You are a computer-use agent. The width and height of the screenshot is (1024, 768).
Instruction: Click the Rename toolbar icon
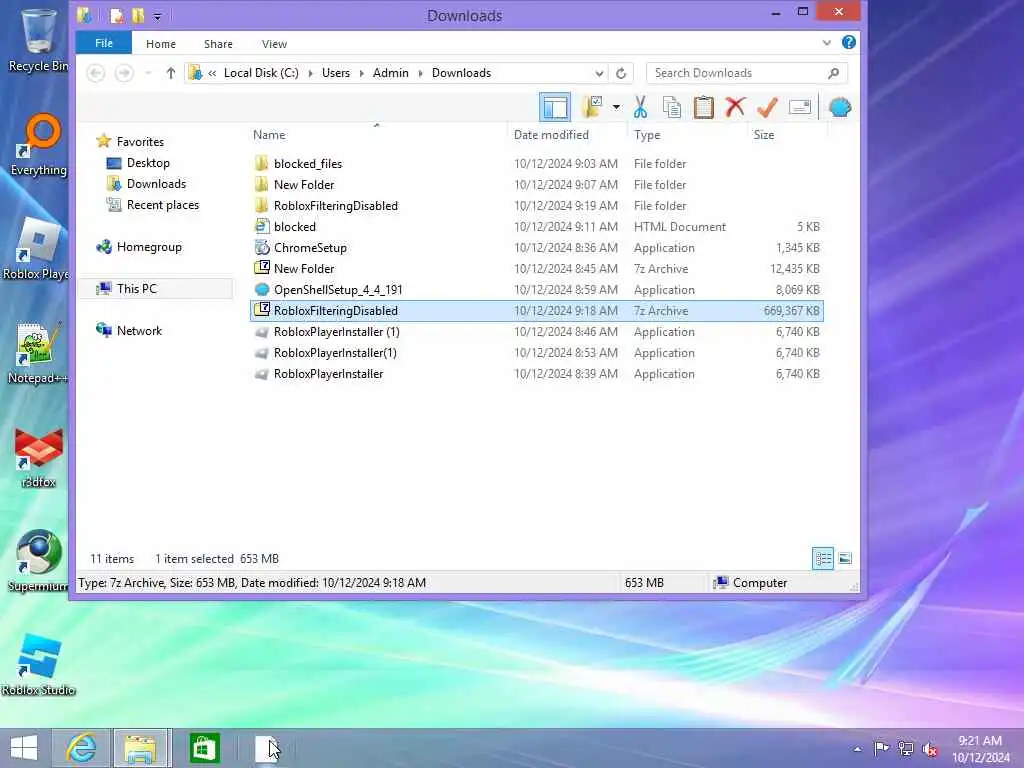pyautogui.click(x=799, y=107)
